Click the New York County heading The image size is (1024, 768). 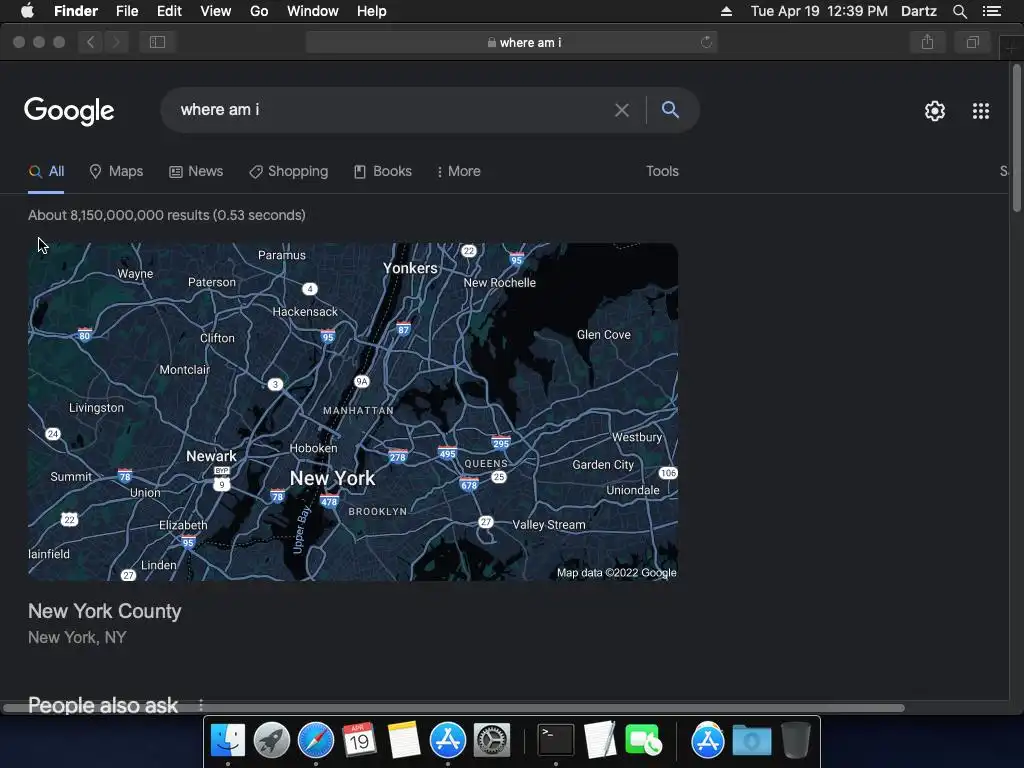104,611
